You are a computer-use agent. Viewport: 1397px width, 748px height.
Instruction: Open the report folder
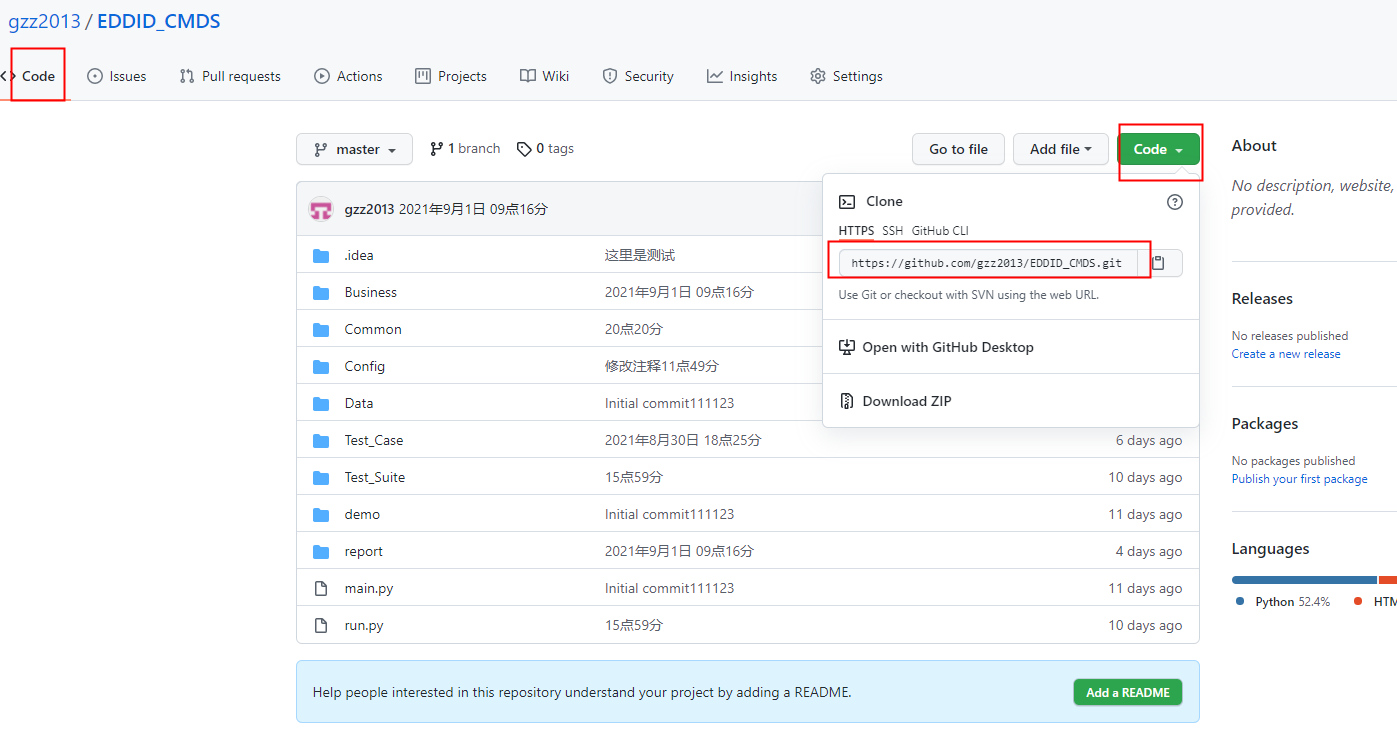364,551
